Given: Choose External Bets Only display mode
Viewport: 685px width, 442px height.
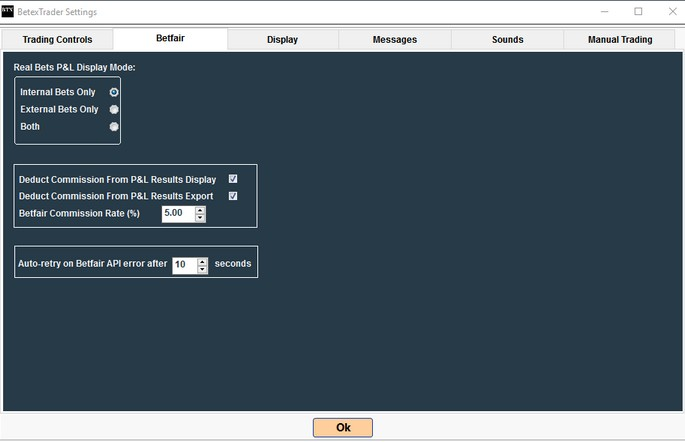Looking at the screenshot, I should point(114,109).
